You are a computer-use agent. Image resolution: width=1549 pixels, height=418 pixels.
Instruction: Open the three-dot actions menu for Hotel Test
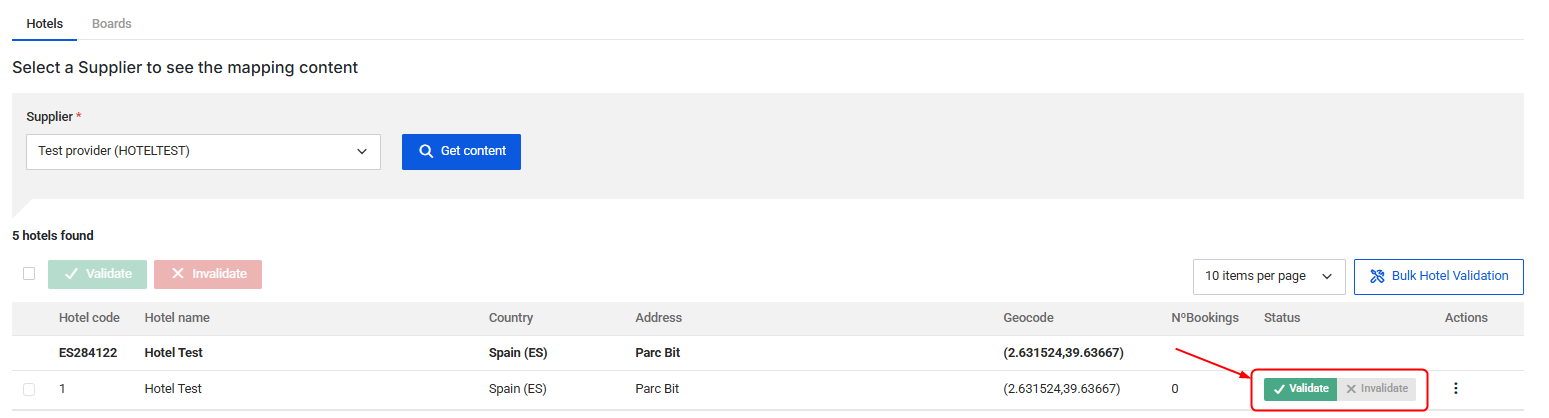[x=1455, y=388]
